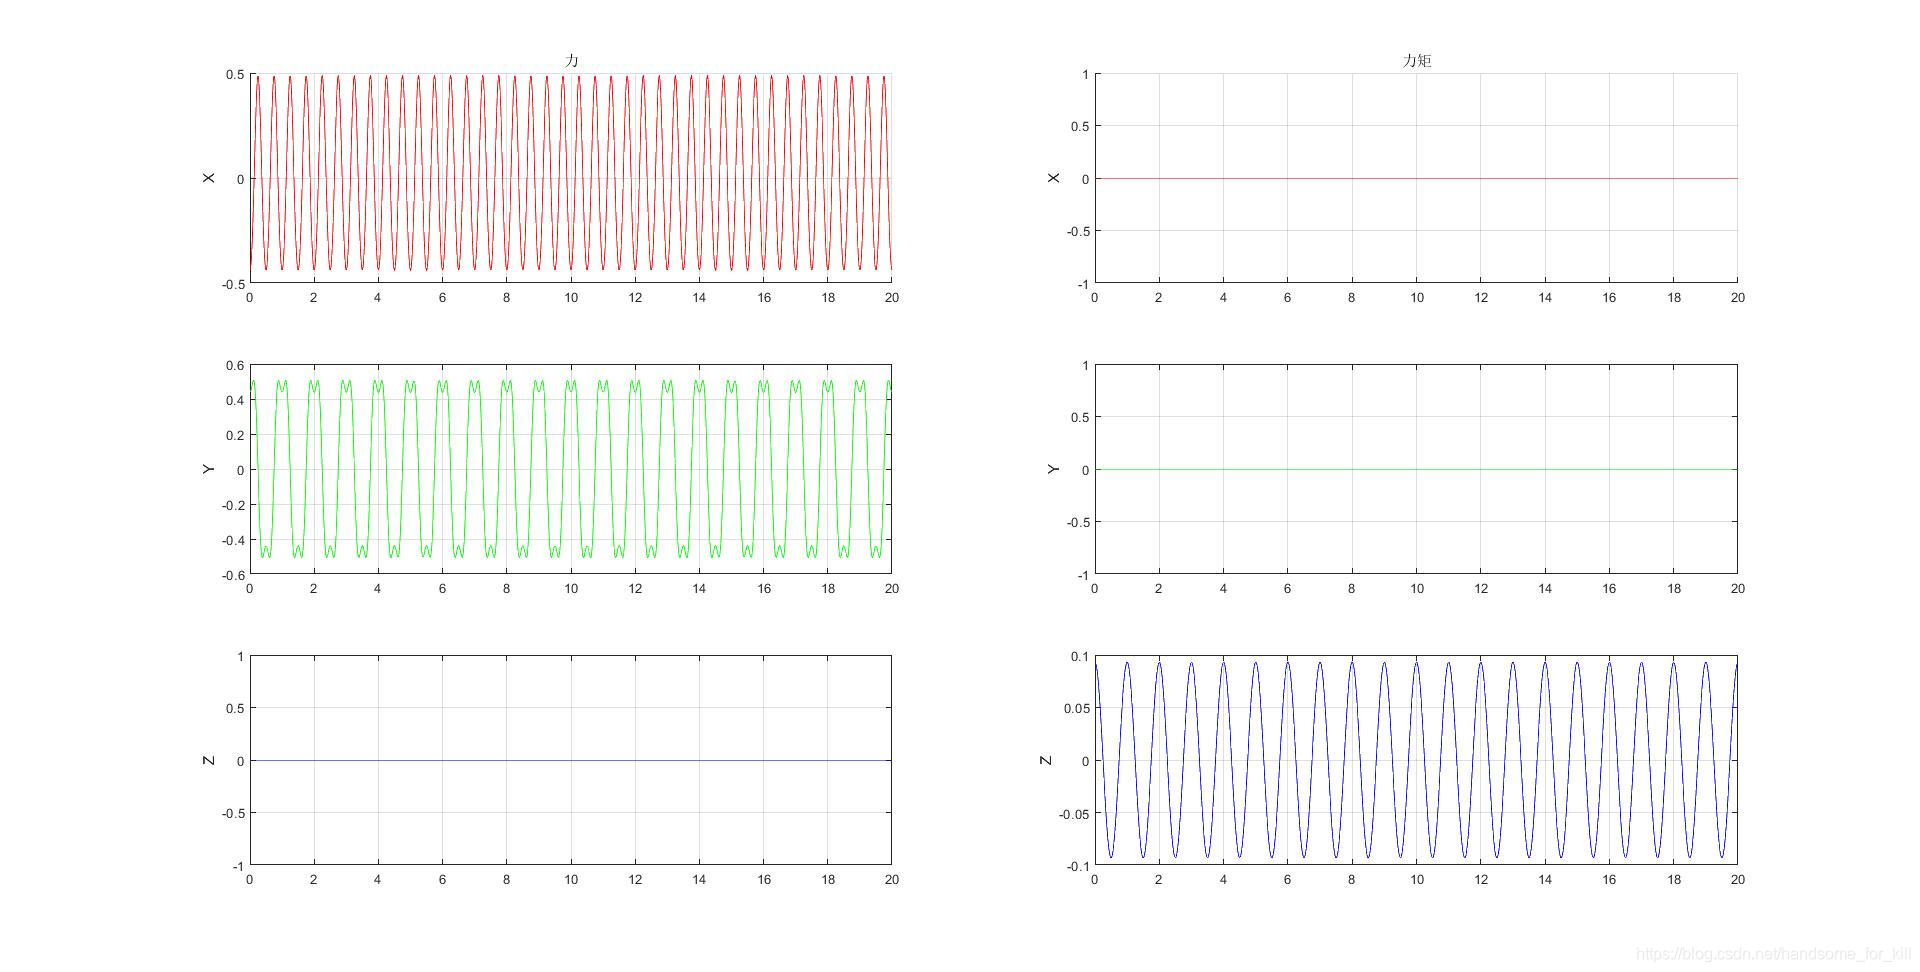Click the flat red line plot area
Viewport: 1920px width, 972px height.
point(1416,178)
